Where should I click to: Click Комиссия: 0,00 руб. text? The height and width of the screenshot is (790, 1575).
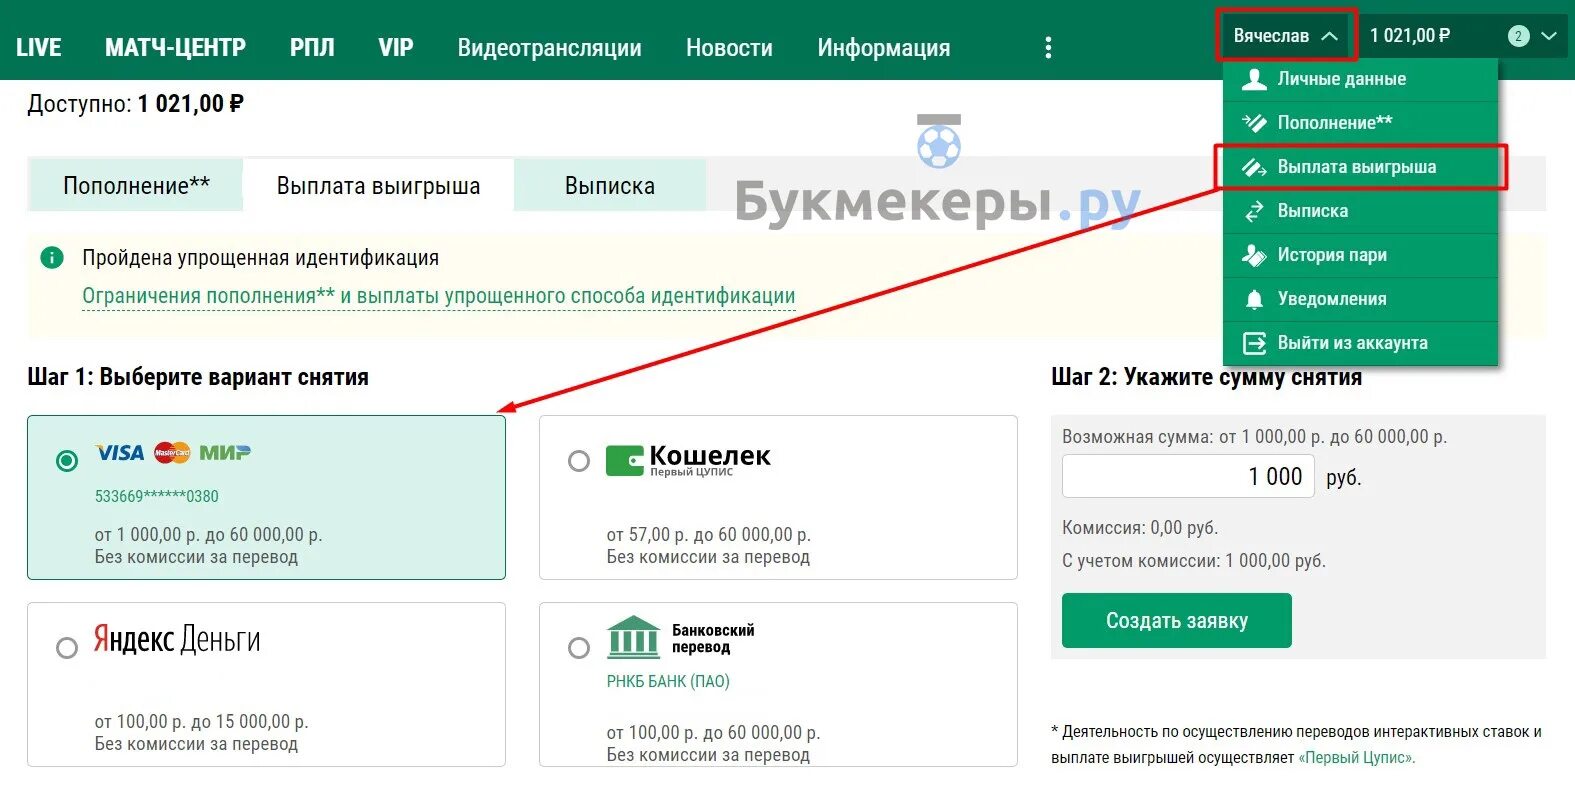point(1140,528)
